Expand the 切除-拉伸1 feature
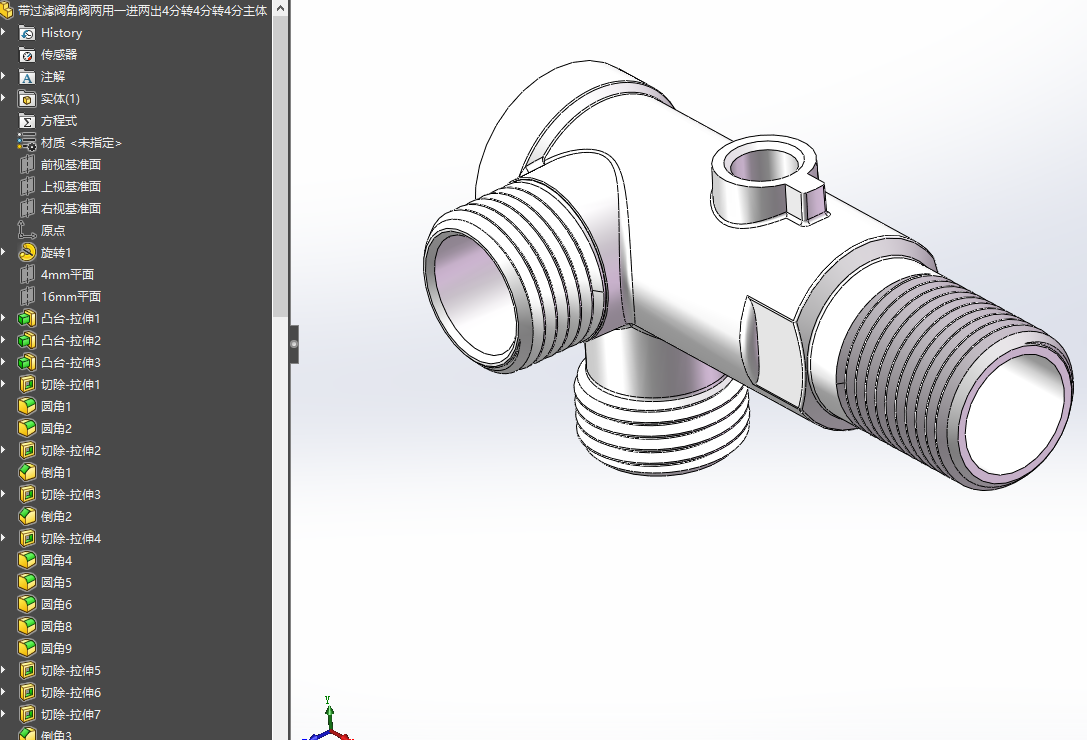1087x740 pixels. coord(3,385)
